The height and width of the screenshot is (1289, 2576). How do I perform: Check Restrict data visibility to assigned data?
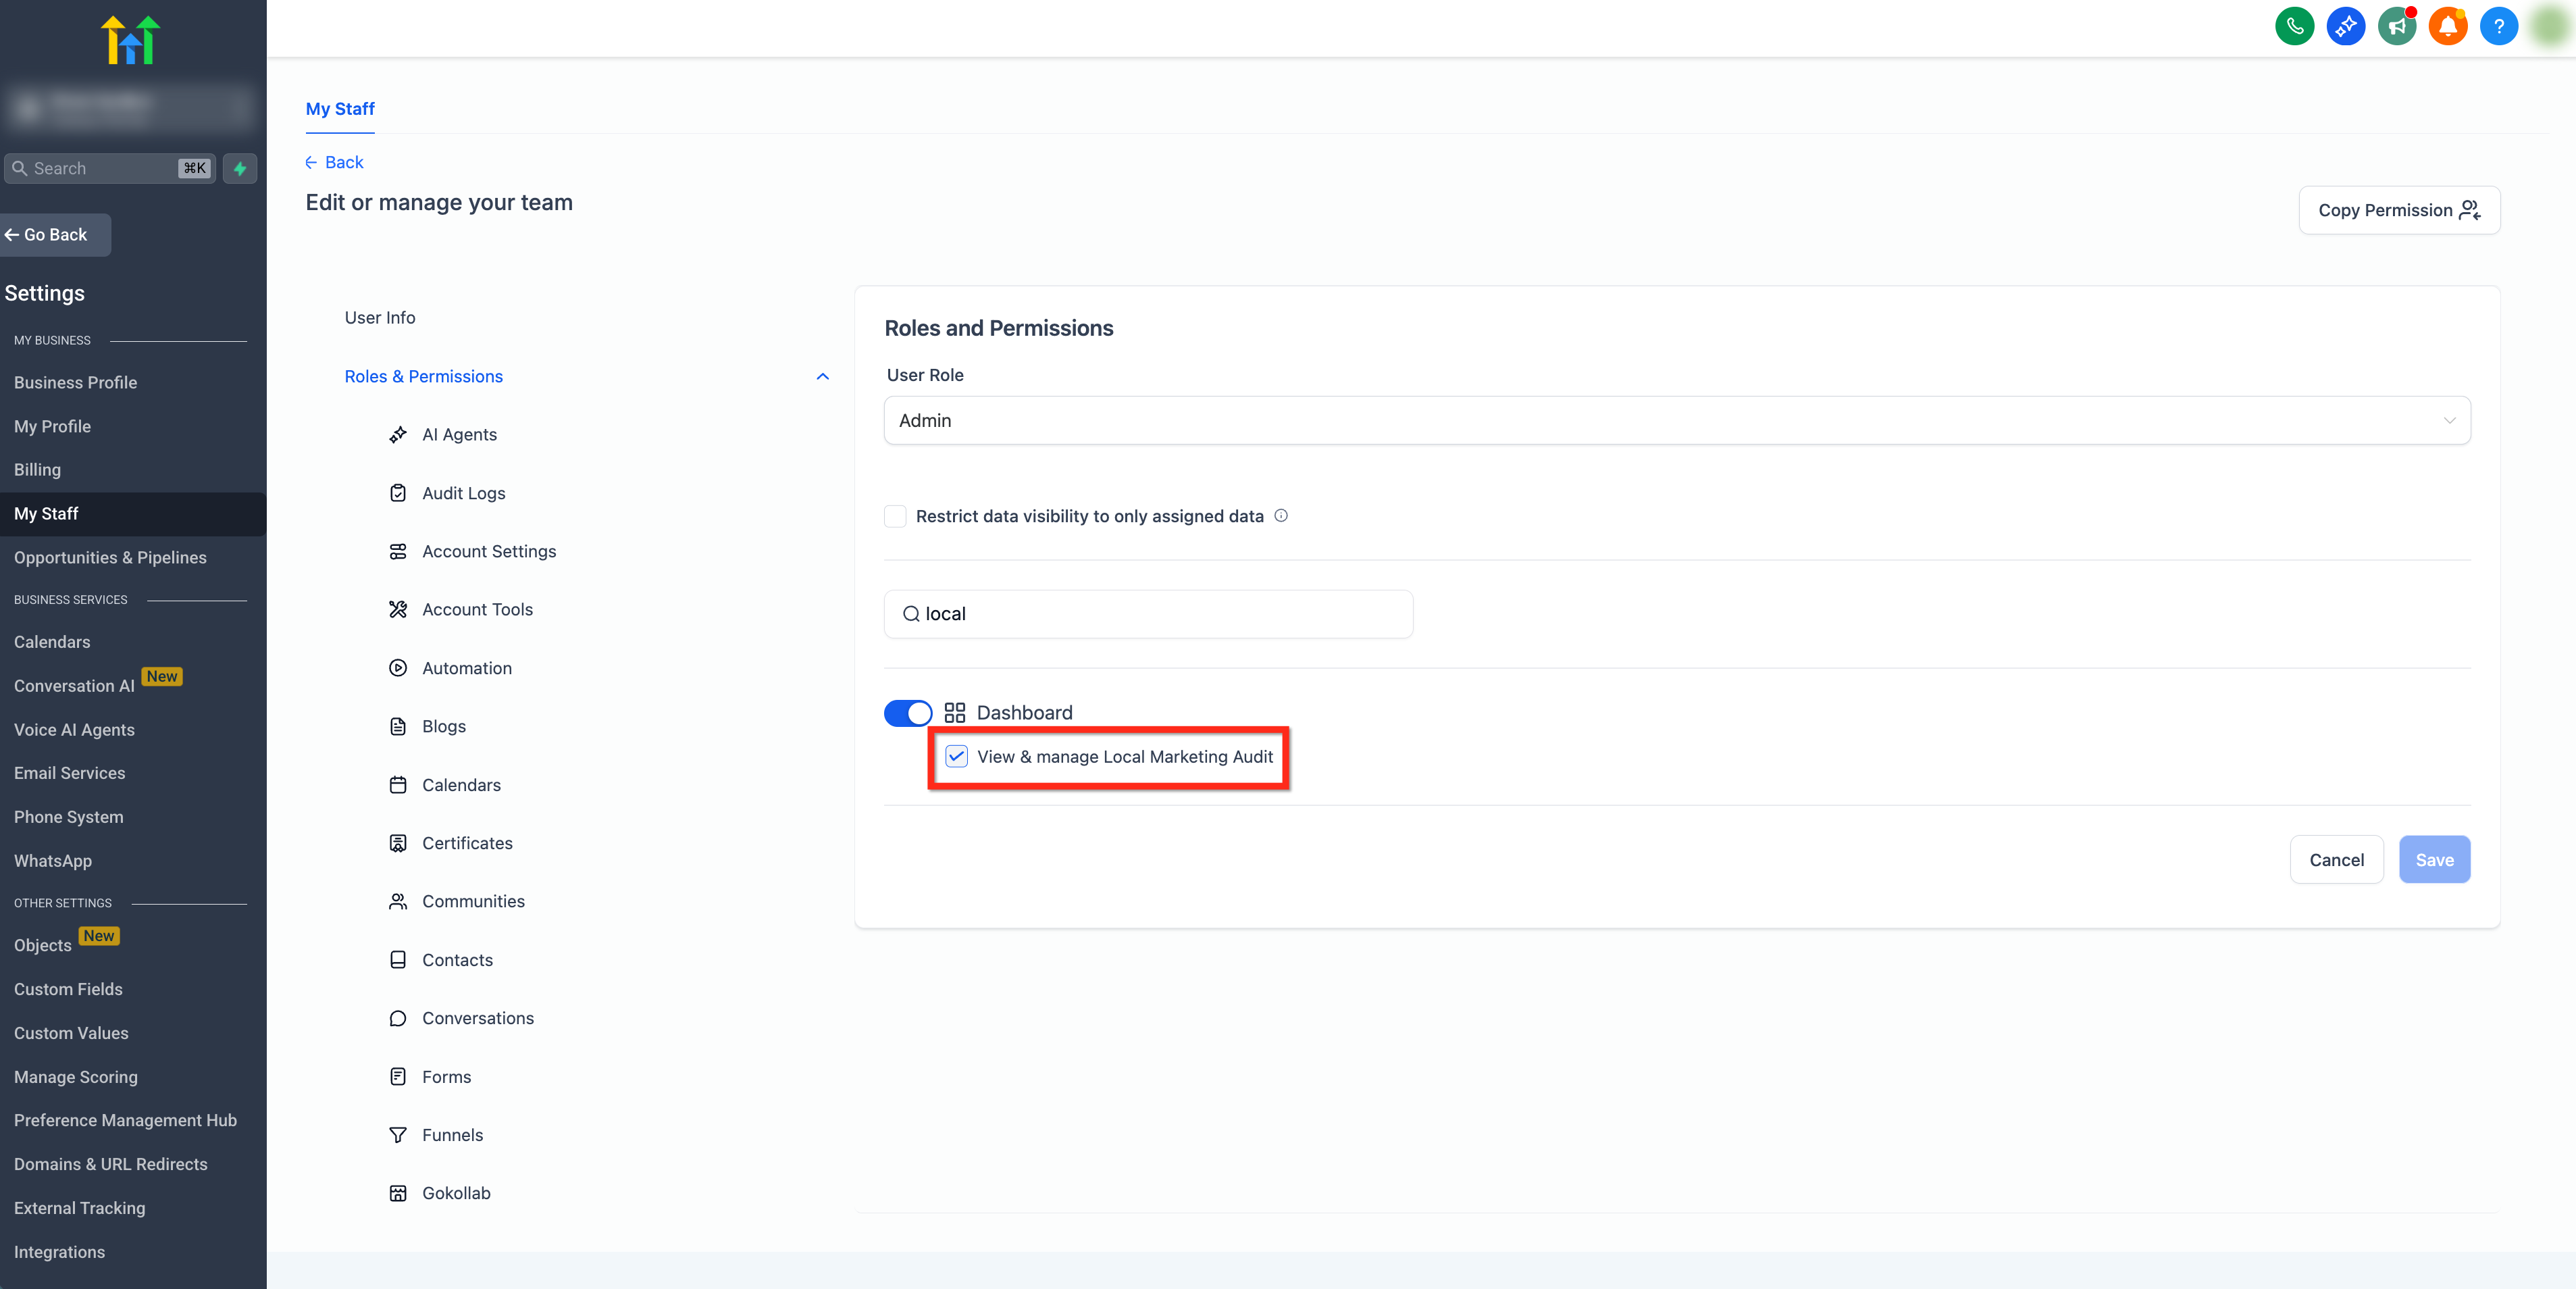tap(895, 516)
